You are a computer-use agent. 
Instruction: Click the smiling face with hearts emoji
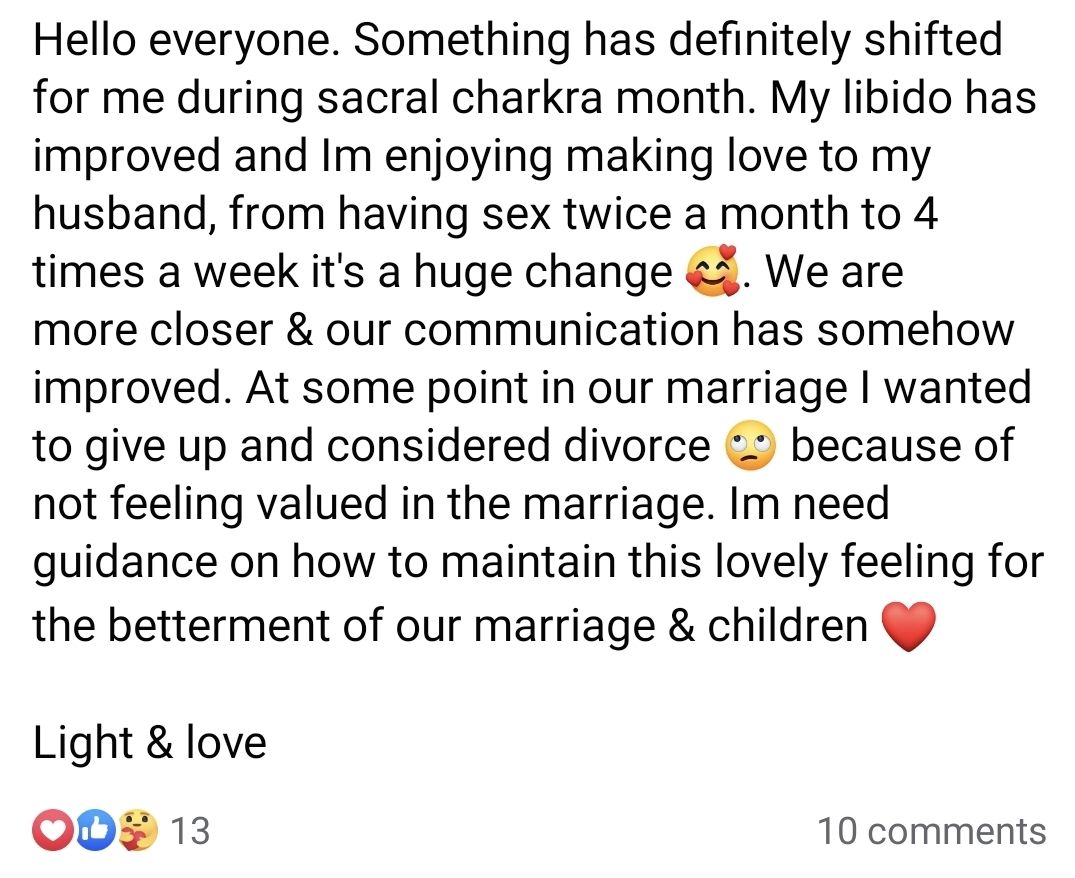click(x=713, y=273)
